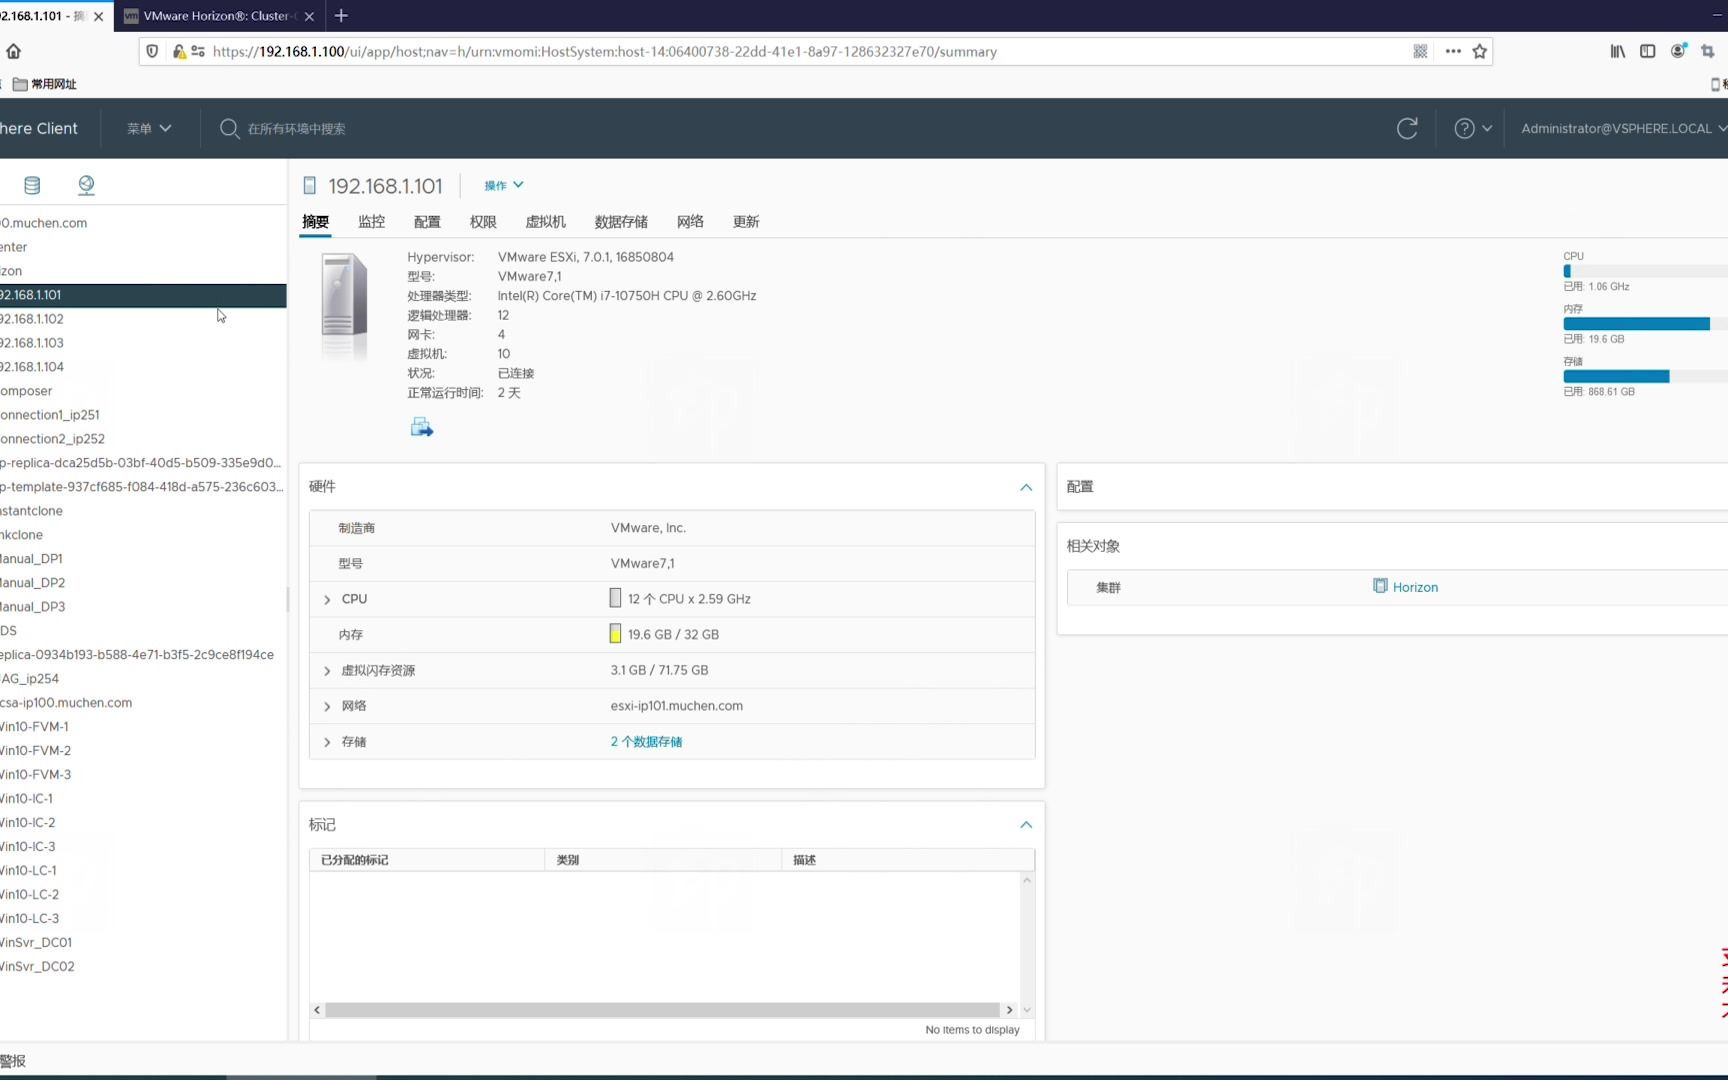Expand the 网络 hardware row
Image resolution: width=1728 pixels, height=1080 pixels.
(327, 706)
